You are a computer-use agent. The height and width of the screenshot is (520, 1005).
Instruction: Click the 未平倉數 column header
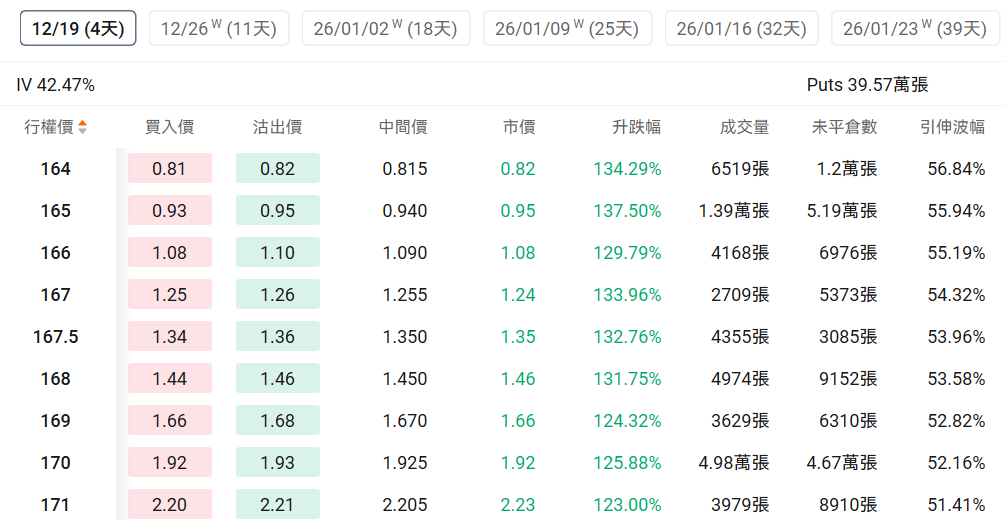844,127
